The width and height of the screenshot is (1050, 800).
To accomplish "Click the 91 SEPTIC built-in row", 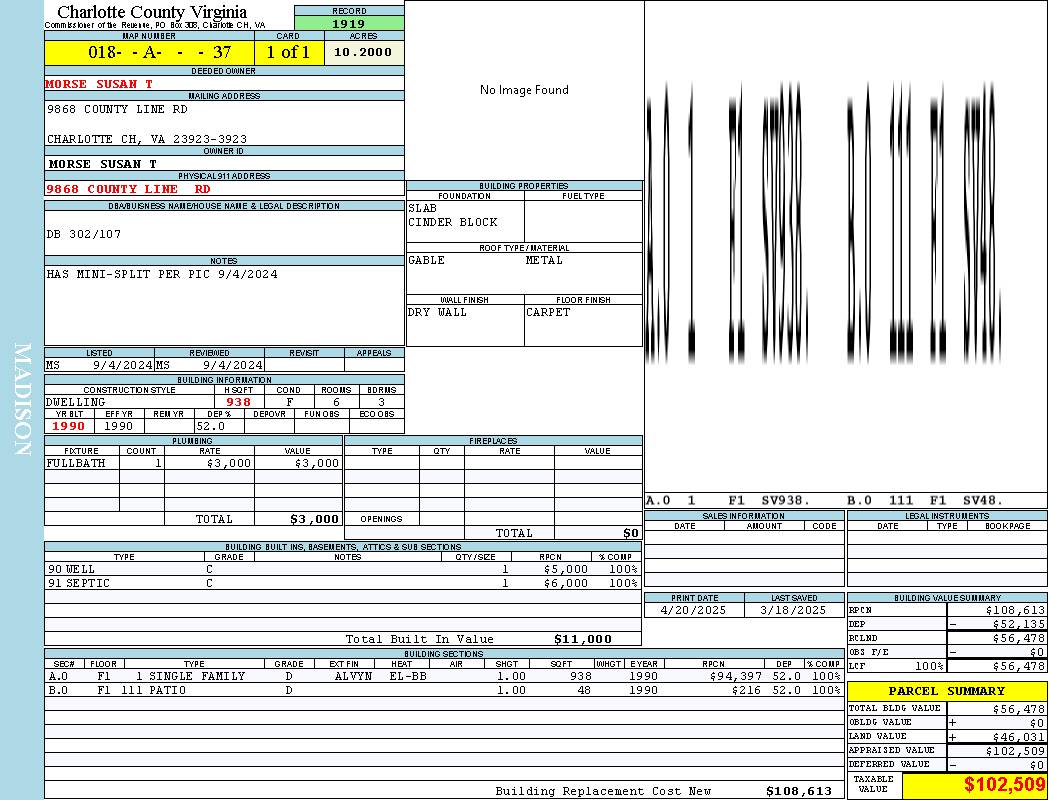I will click(343, 583).
